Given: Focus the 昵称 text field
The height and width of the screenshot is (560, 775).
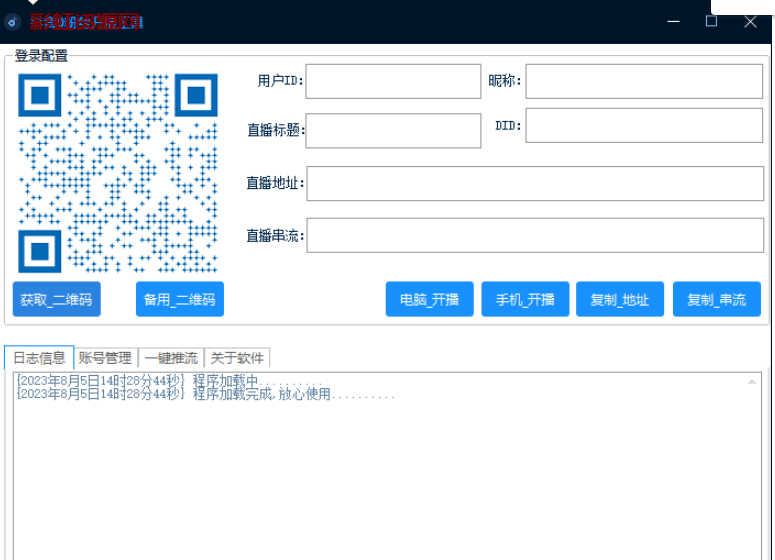Looking at the screenshot, I should pos(643,82).
